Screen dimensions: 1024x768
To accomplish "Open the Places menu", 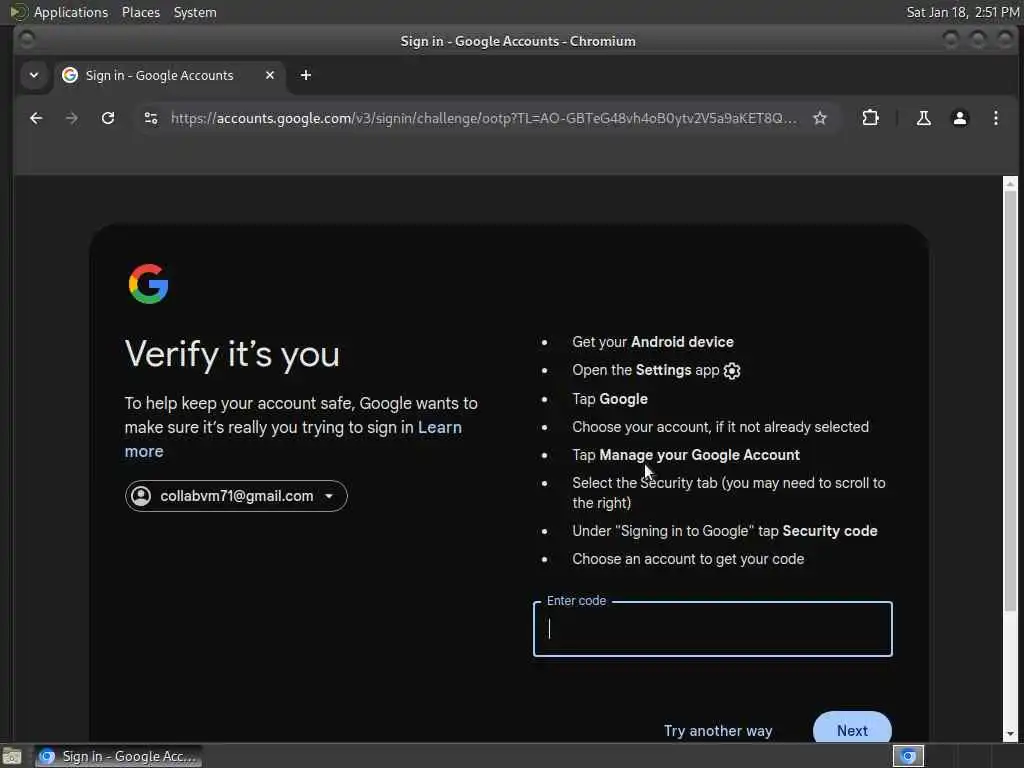I will 141,12.
